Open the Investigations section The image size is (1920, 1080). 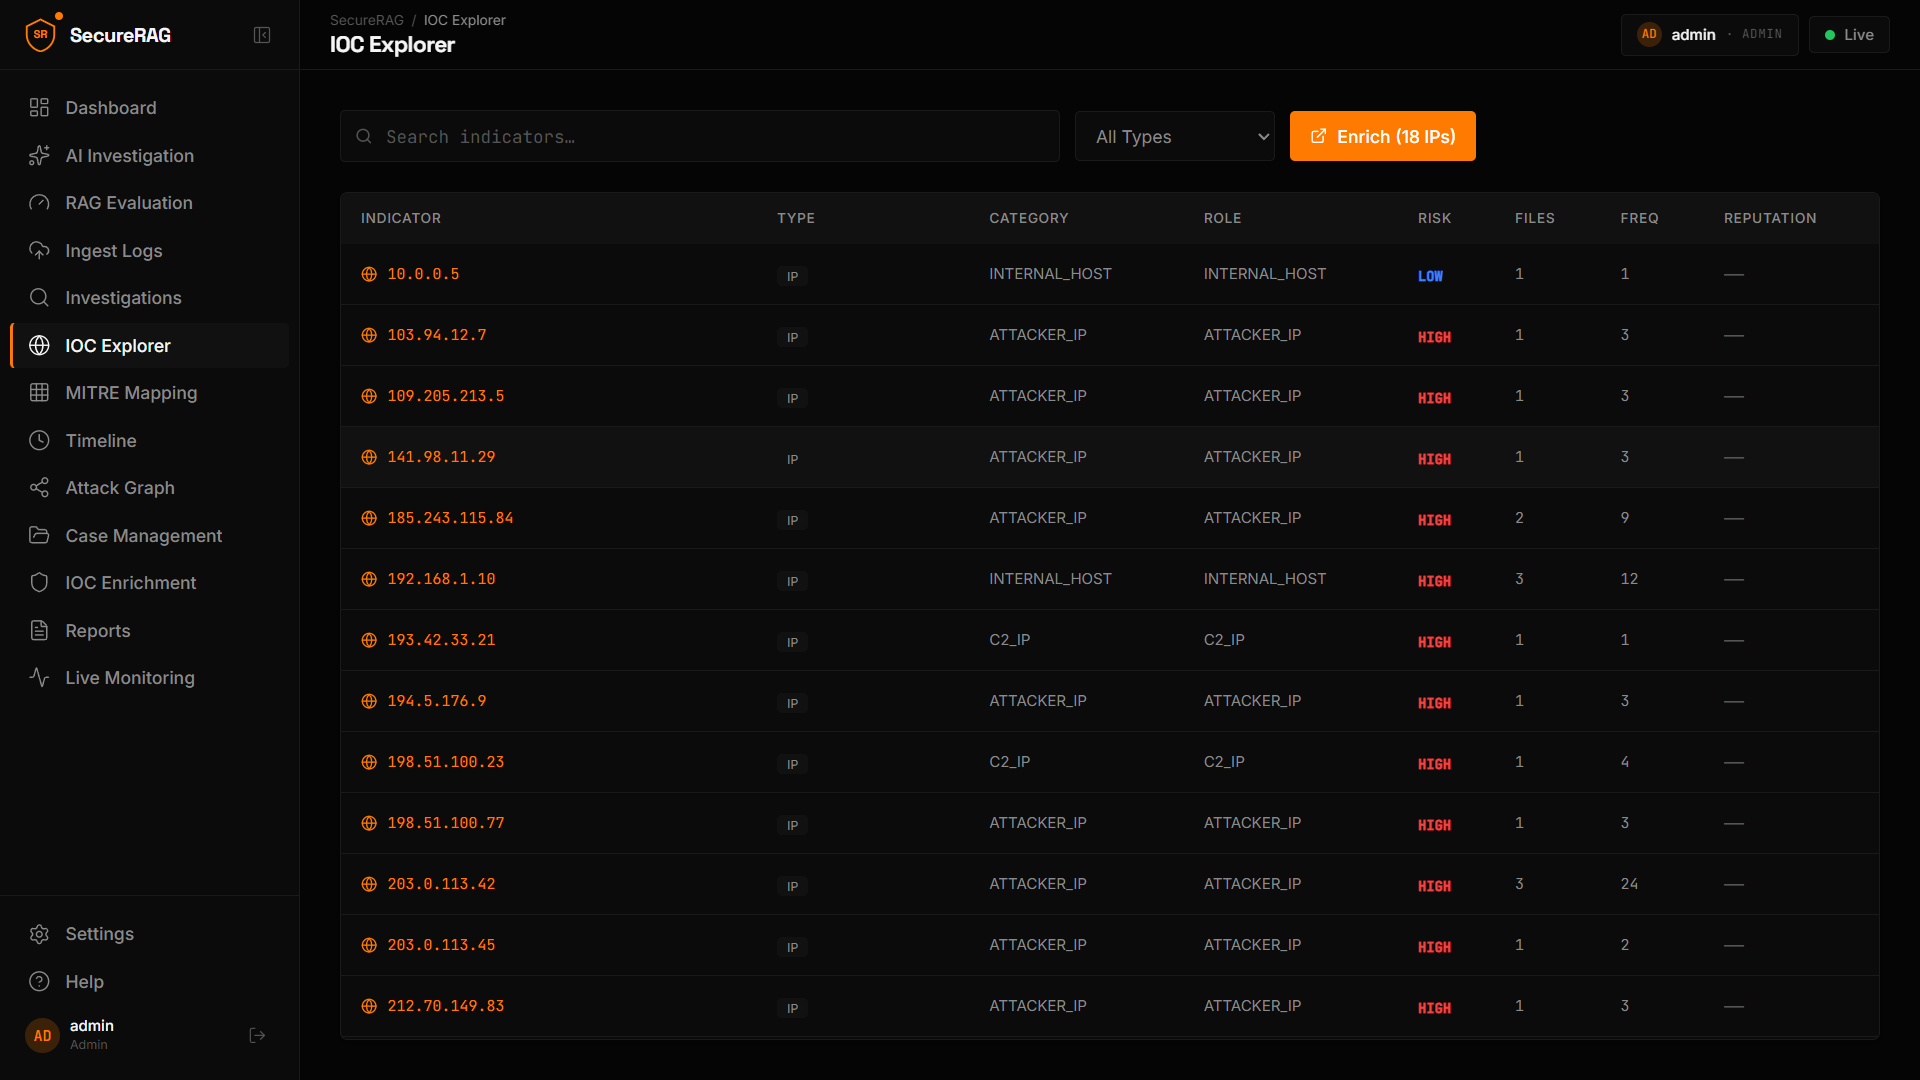point(150,298)
